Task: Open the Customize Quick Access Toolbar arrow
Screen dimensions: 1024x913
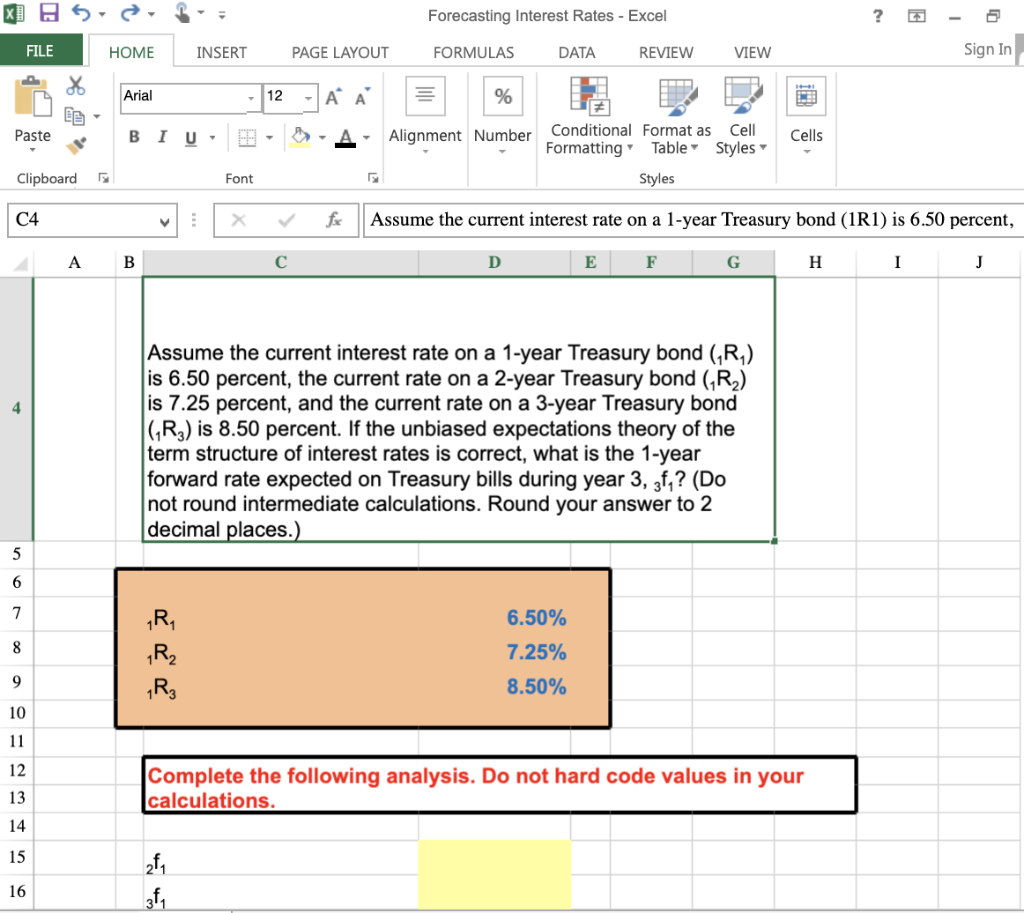Action: click(222, 14)
